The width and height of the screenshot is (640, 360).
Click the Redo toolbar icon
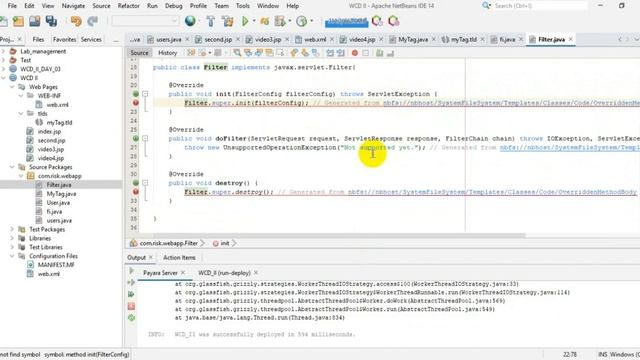(93, 21)
